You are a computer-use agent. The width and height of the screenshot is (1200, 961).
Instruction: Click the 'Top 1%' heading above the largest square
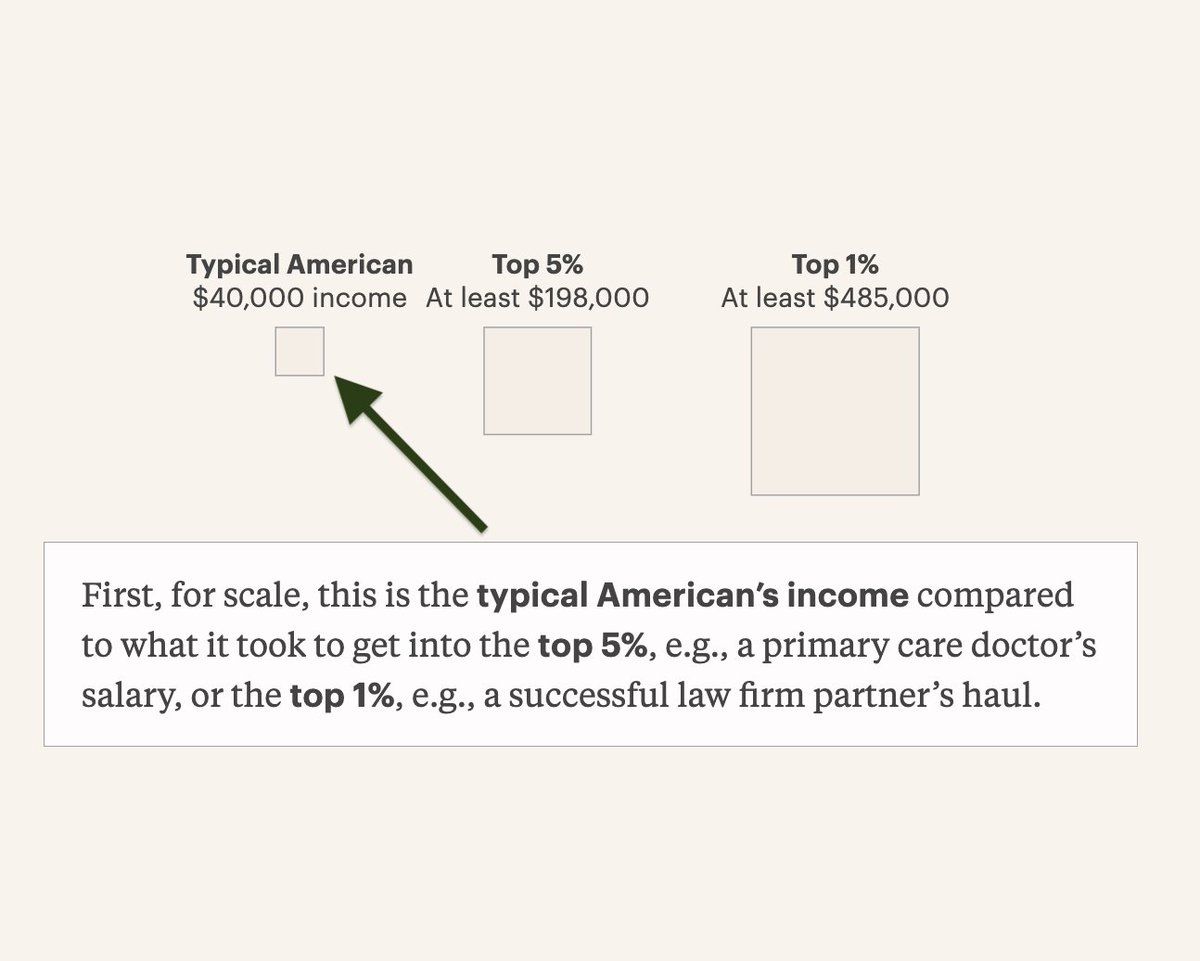pyautogui.click(x=835, y=265)
